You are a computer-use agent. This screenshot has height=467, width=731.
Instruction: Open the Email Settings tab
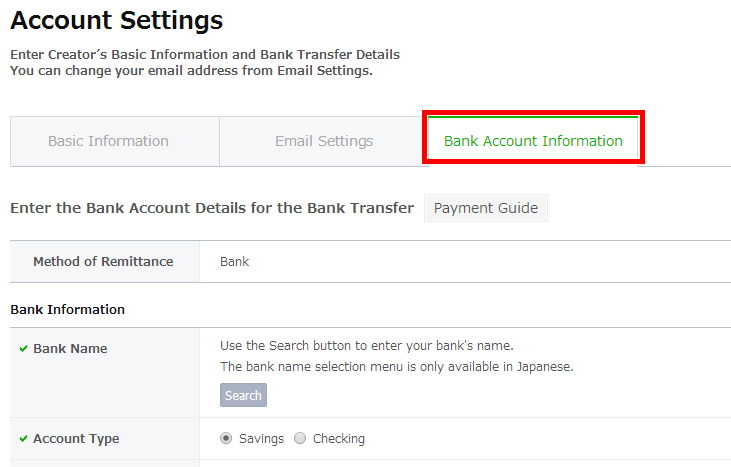click(324, 141)
